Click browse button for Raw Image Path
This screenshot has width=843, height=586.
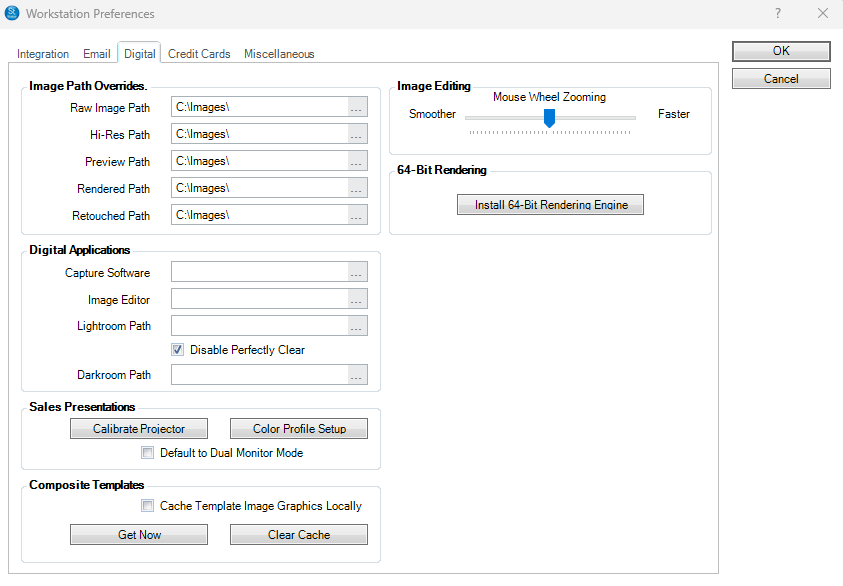click(357, 107)
